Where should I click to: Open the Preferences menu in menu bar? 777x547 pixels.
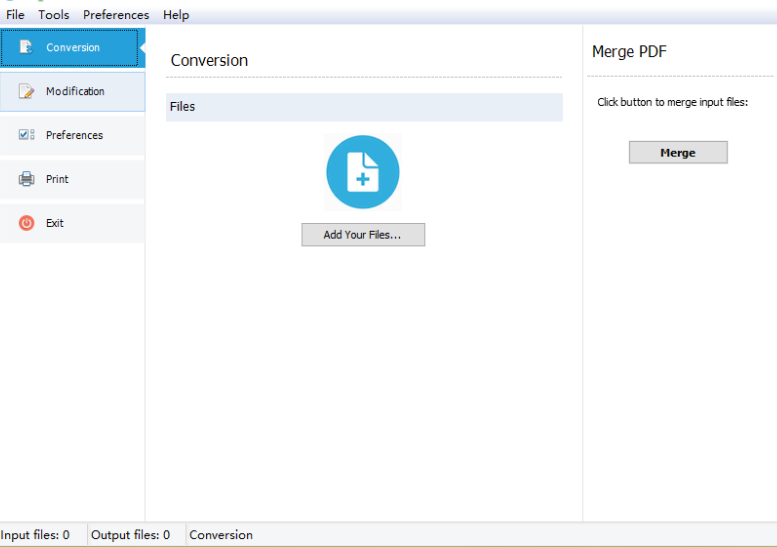coord(116,15)
